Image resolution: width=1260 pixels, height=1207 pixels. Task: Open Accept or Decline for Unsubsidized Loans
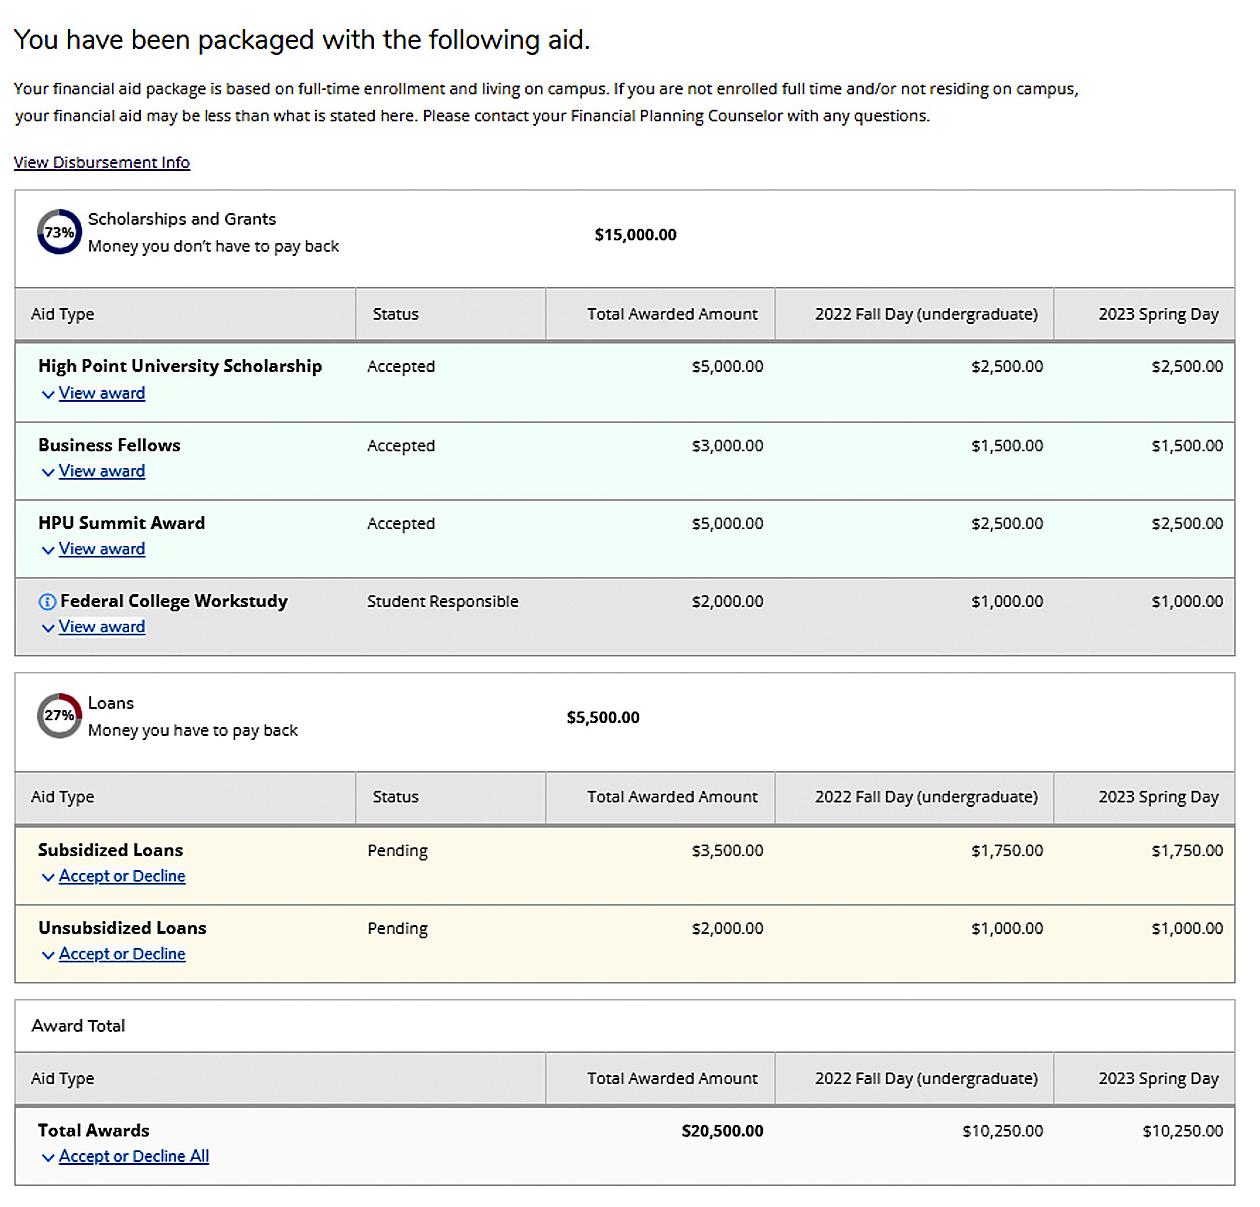tap(122, 954)
